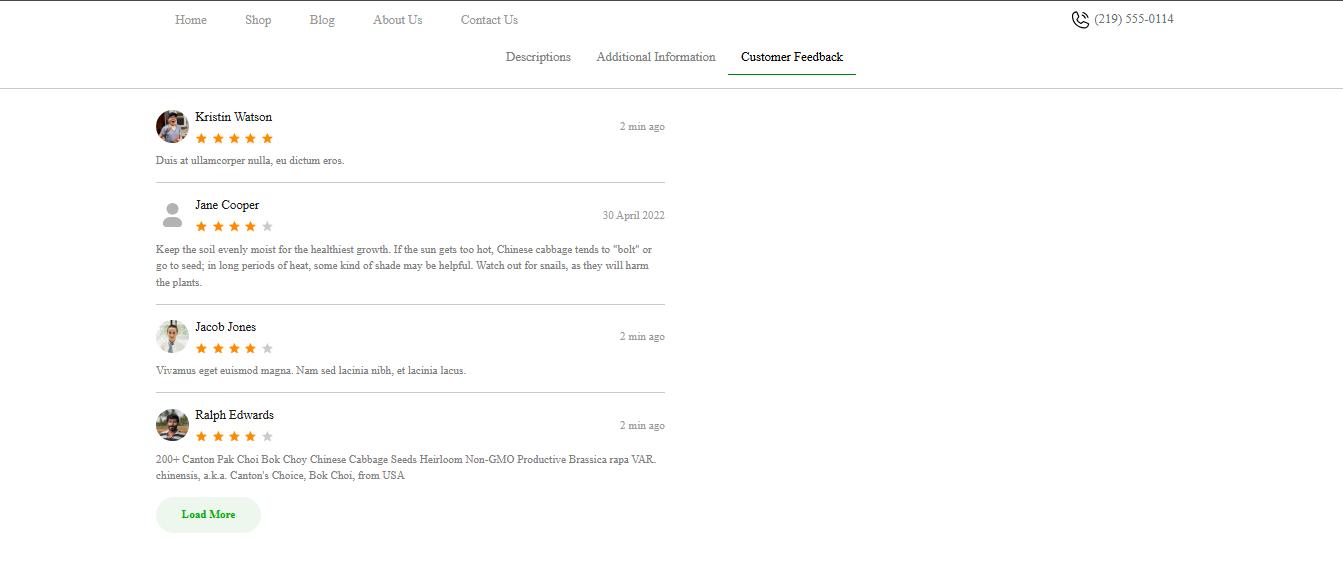Screen dimensions: 1343x562
Task: Click the phone call icon in header
Action: click(x=1080, y=20)
